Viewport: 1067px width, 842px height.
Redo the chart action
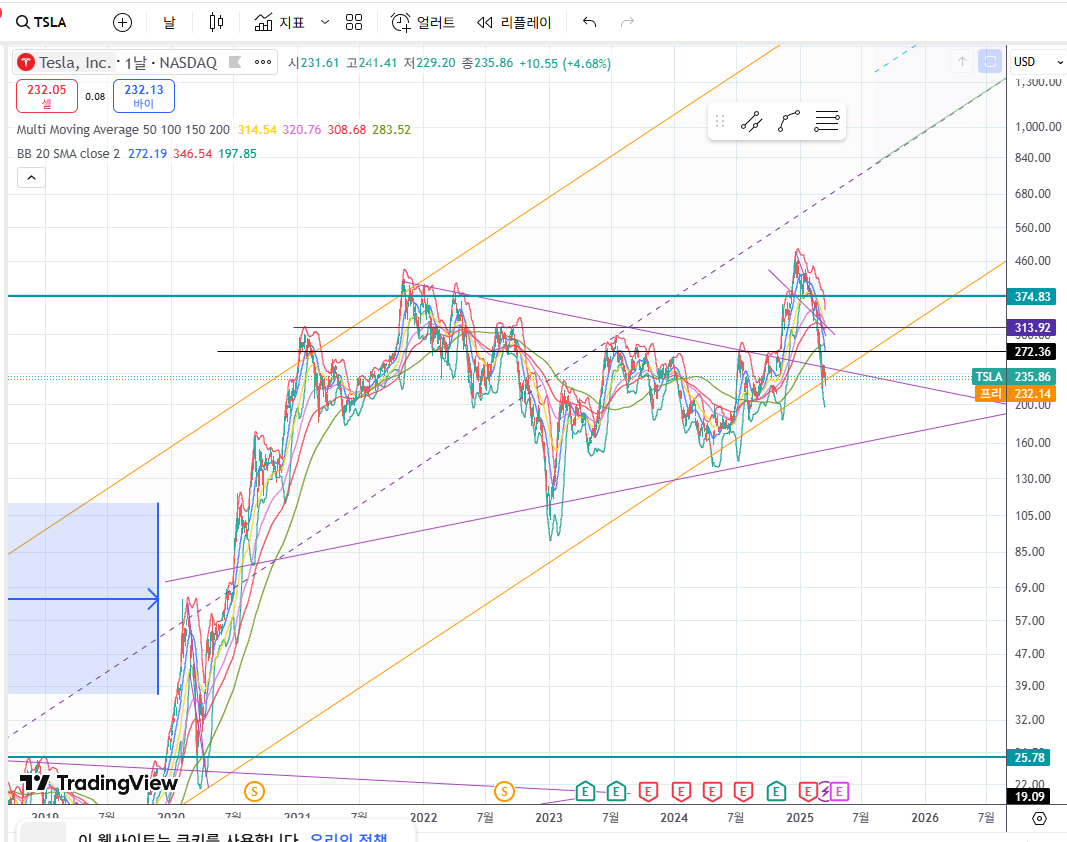click(627, 22)
